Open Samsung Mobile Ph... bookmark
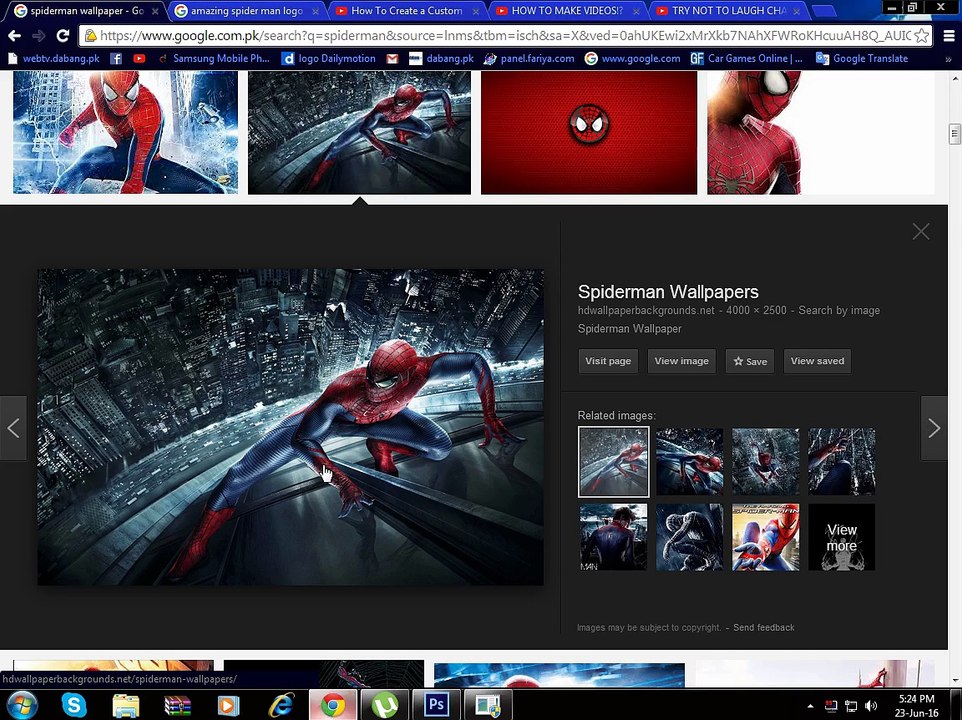This screenshot has width=962, height=720. click(x=214, y=59)
